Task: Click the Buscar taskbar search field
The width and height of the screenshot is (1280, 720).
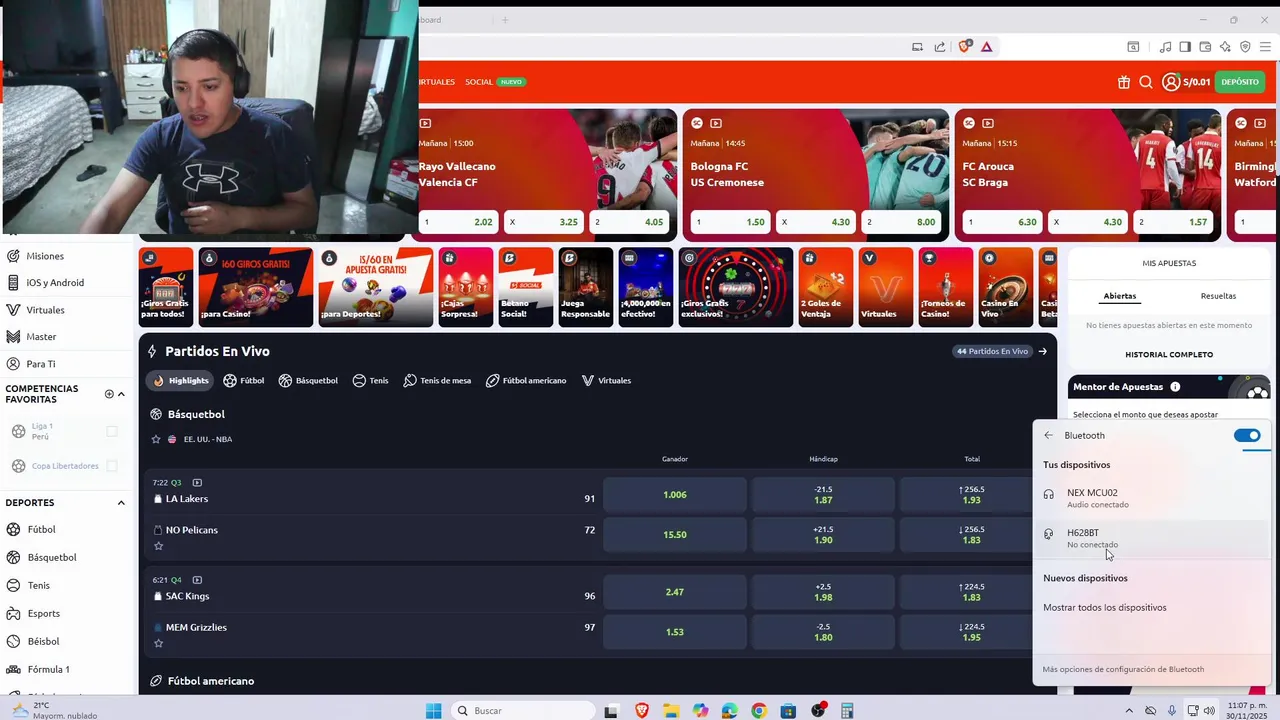Action: [x=522, y=711]
